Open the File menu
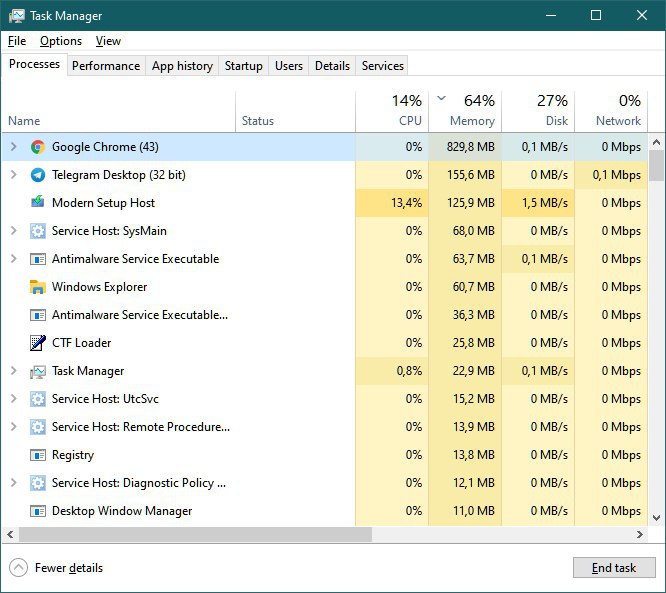The width and height of the screenshot is (666, 593). pos(17,41)
